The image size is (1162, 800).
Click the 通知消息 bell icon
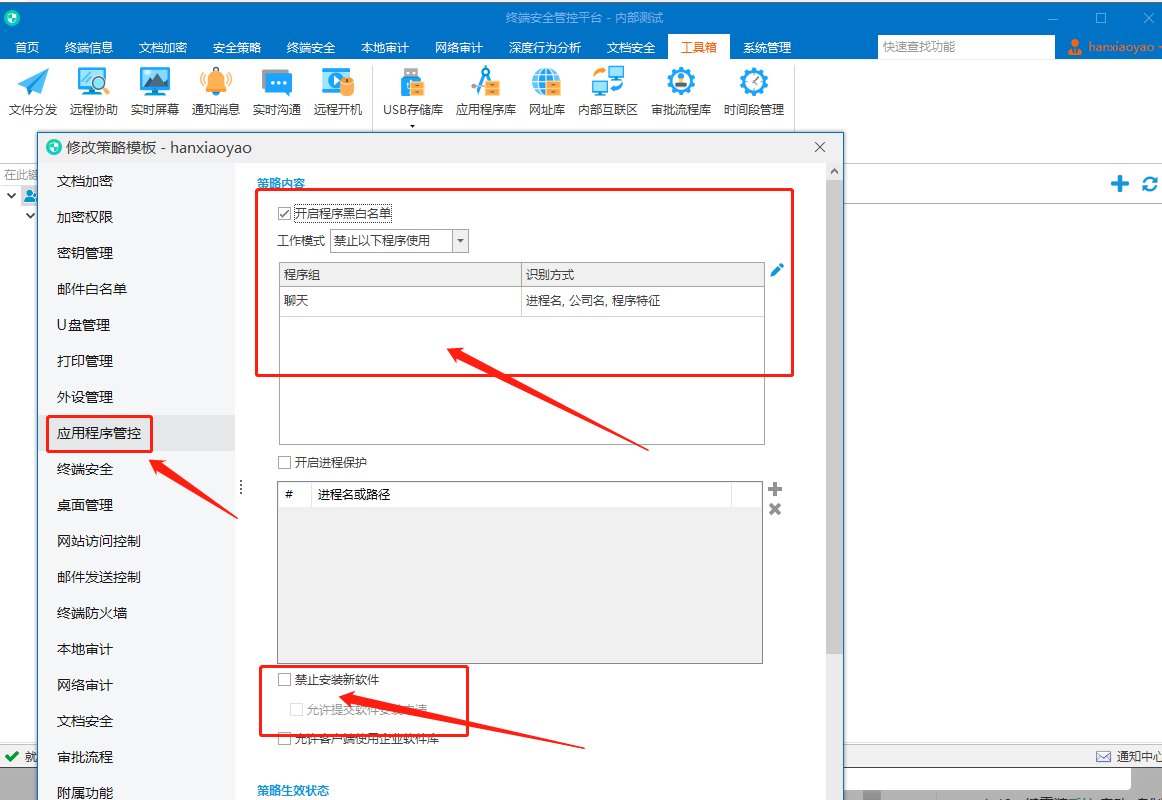[x=216, y=92]
